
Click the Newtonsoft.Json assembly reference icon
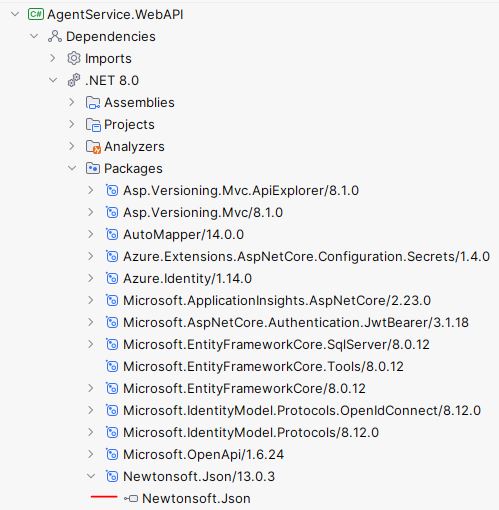[131, 498]
